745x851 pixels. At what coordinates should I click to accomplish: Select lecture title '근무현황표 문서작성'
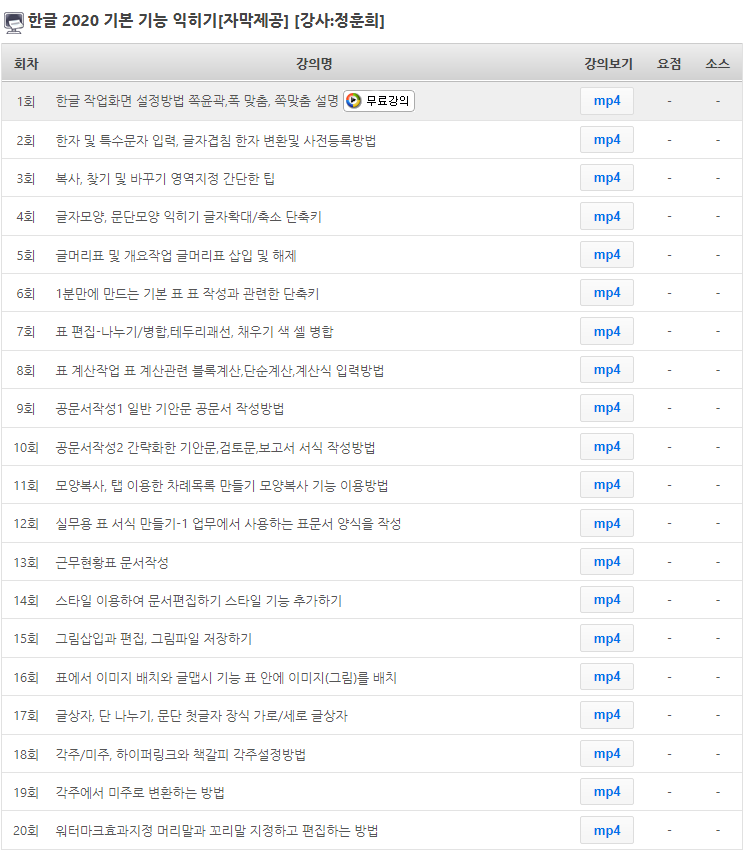click(112, 563)
